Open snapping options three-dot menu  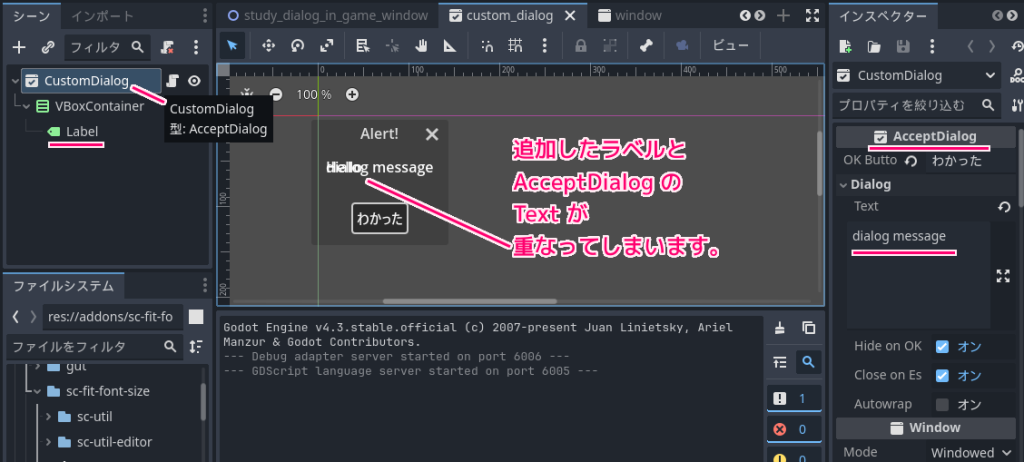click(x=545, y=45)
